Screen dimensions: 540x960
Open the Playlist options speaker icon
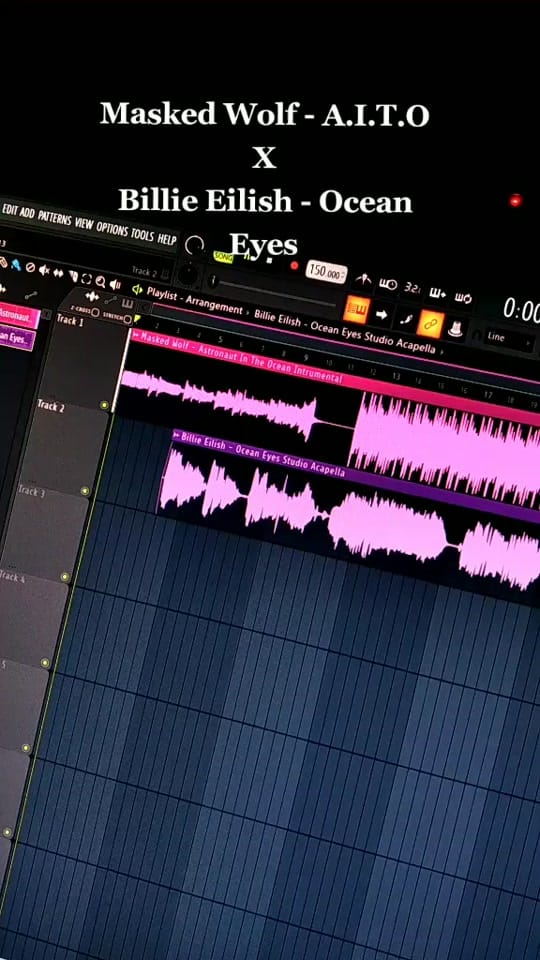(137, 289)
